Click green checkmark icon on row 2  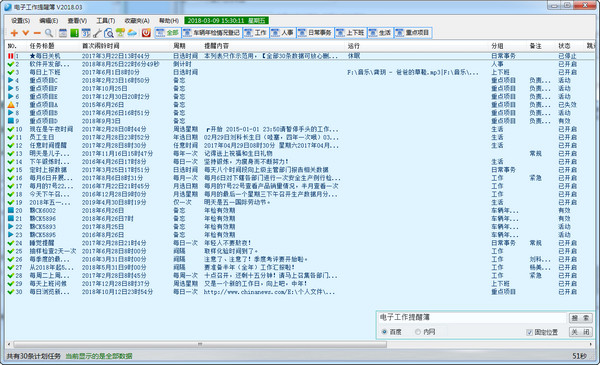[11, 64]
